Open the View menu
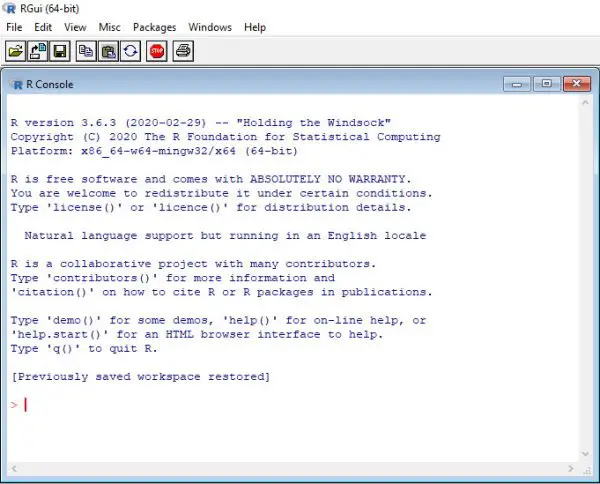The image size is (600, 484). pyautogui.click(x=75, y=27)
